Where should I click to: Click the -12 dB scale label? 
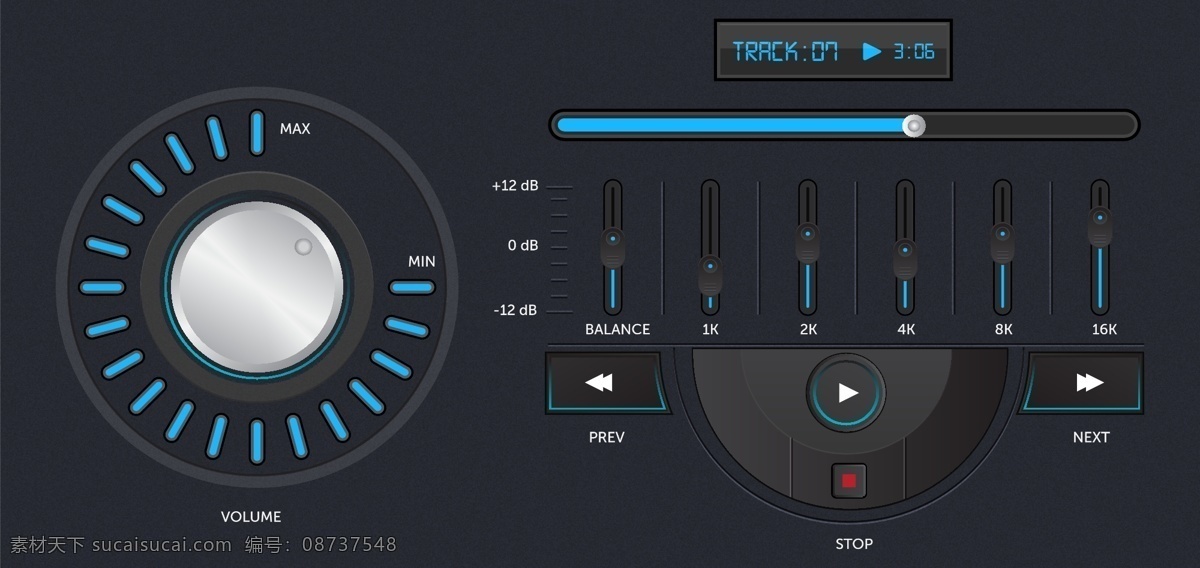(515, 310)
